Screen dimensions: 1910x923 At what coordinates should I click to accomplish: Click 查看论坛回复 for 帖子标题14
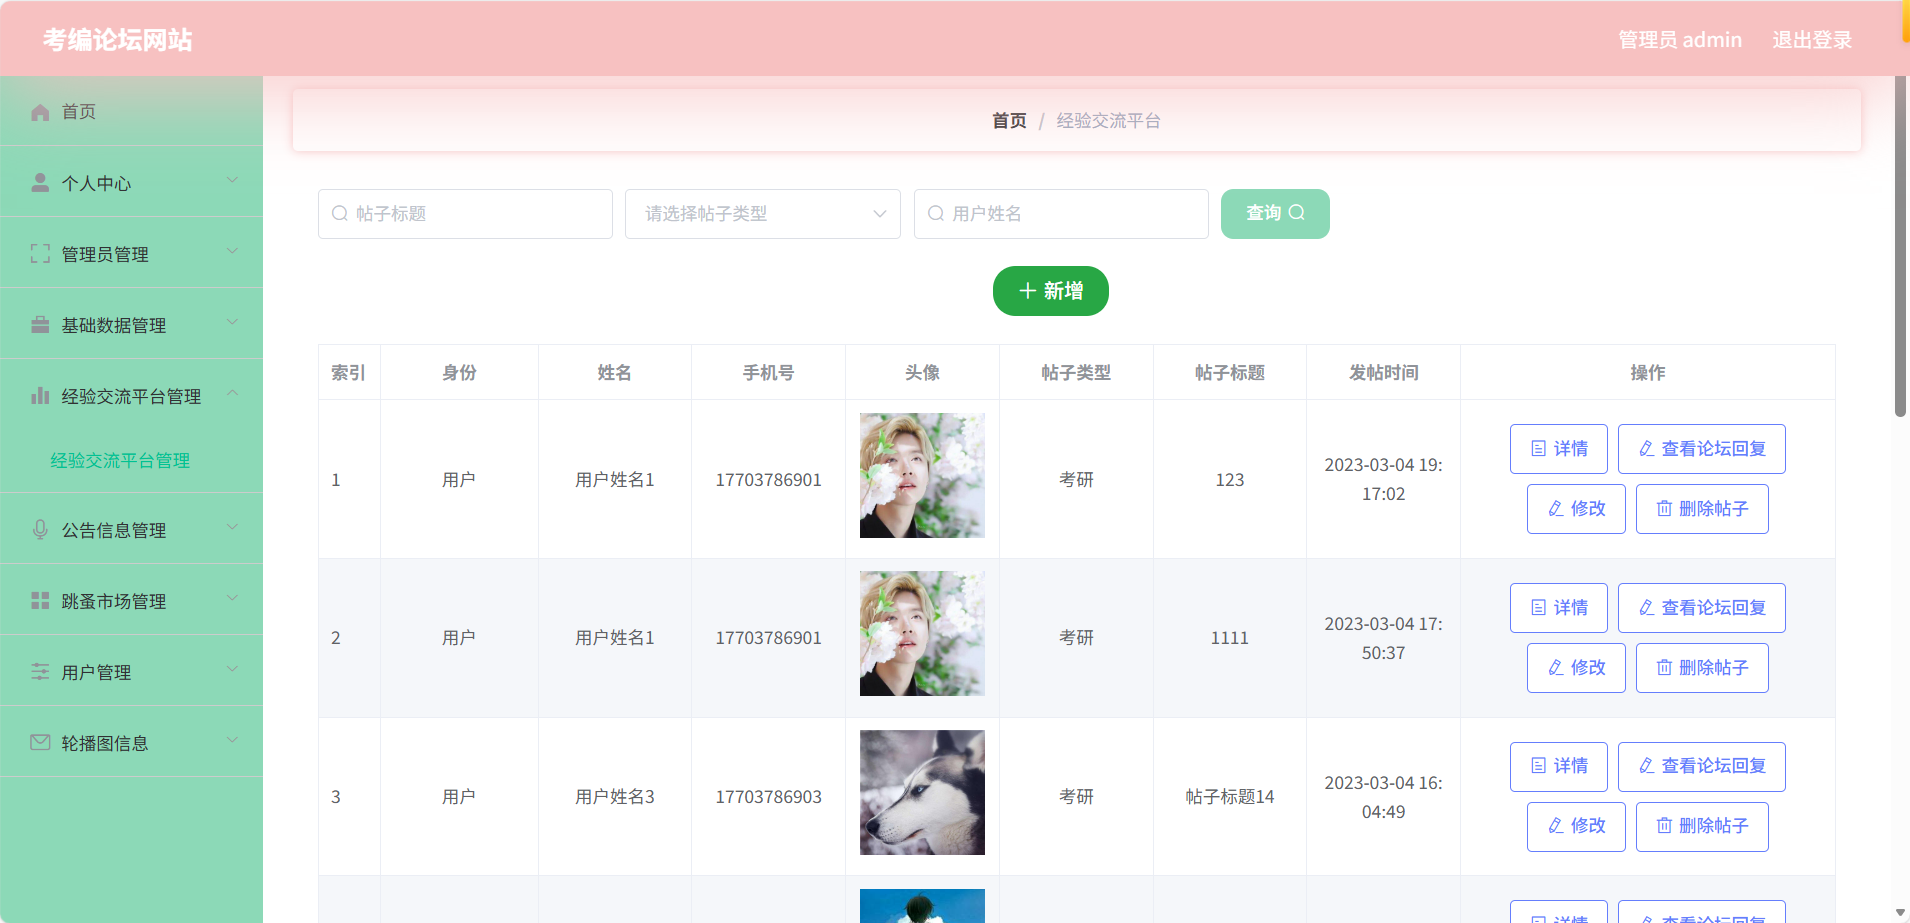[x=1702, y=767]
